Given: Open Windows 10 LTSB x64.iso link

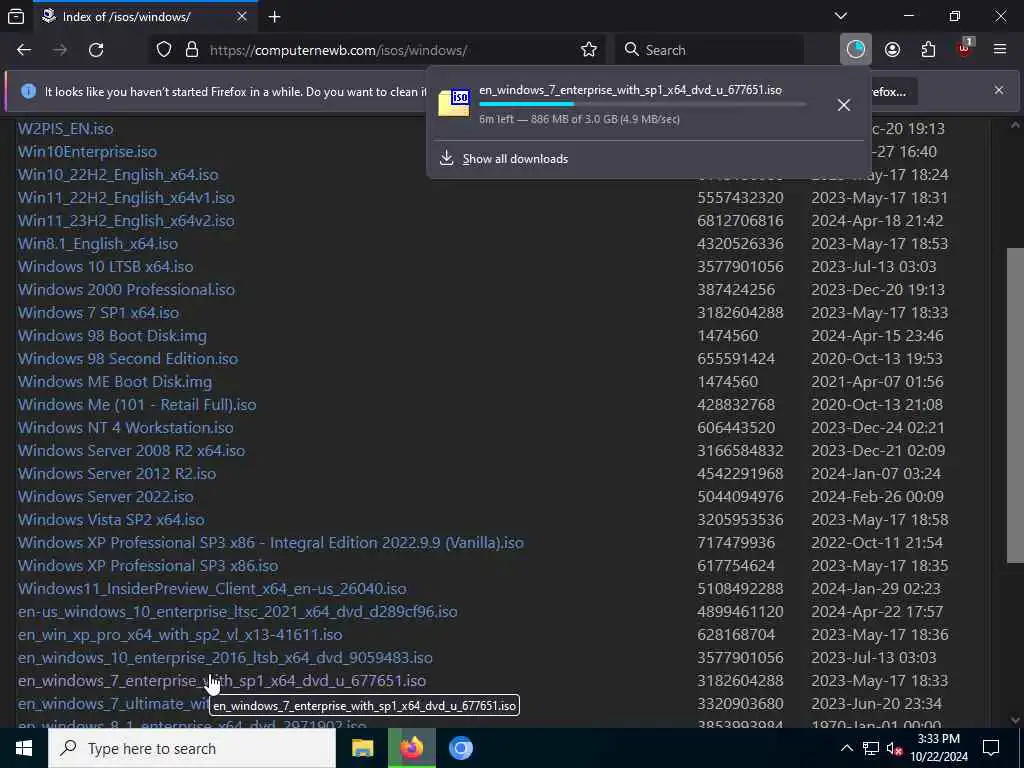Looking at the screenshot, I should (x=106, y=266).
